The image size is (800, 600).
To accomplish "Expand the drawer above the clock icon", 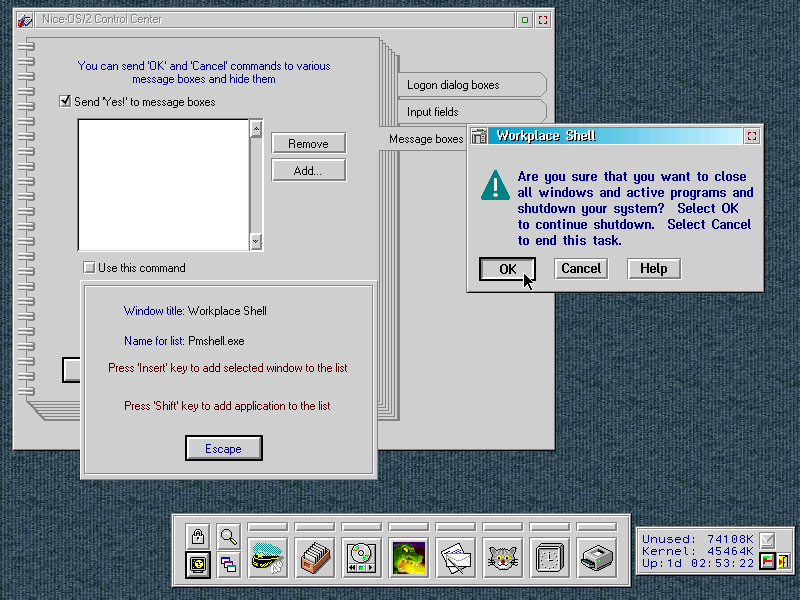I will click(549, 527).
